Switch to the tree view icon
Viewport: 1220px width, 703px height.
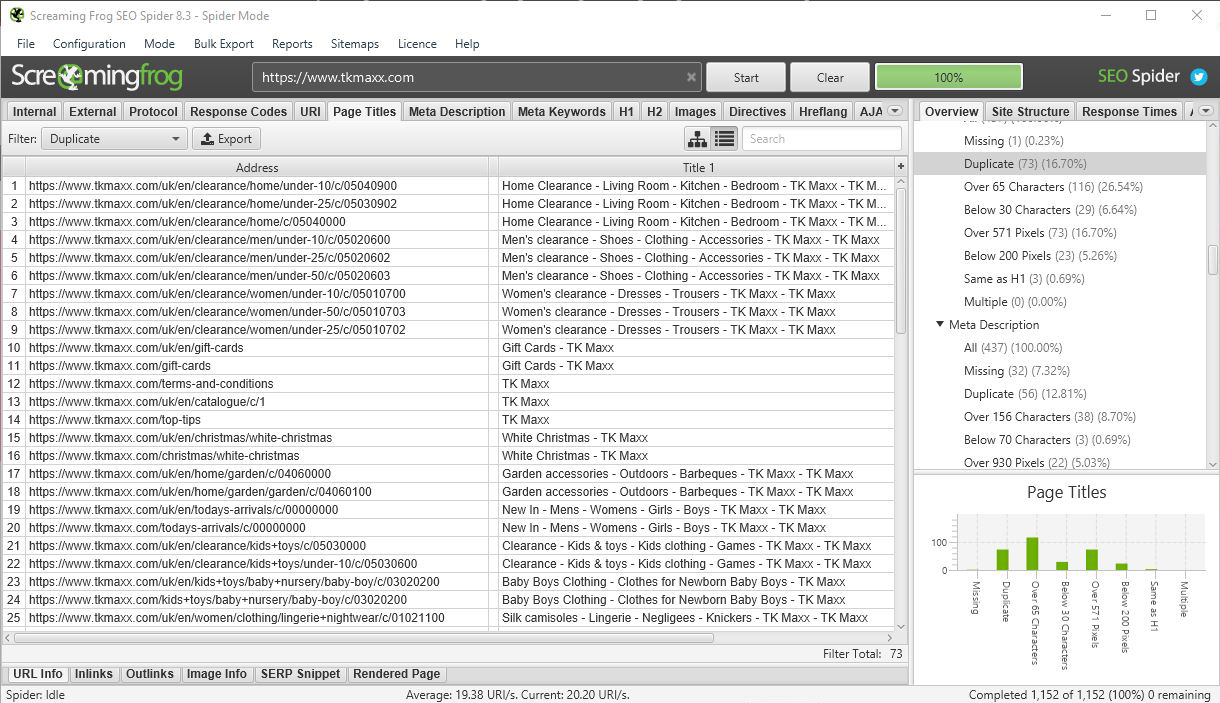697,139
